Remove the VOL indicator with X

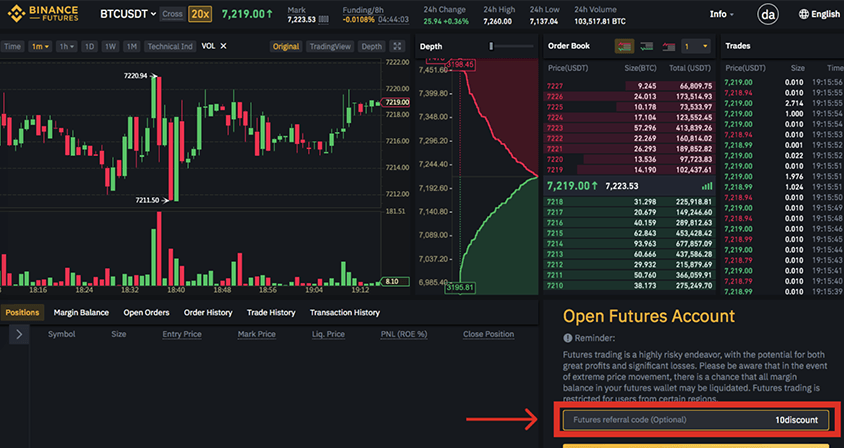[x=223, y=46]
